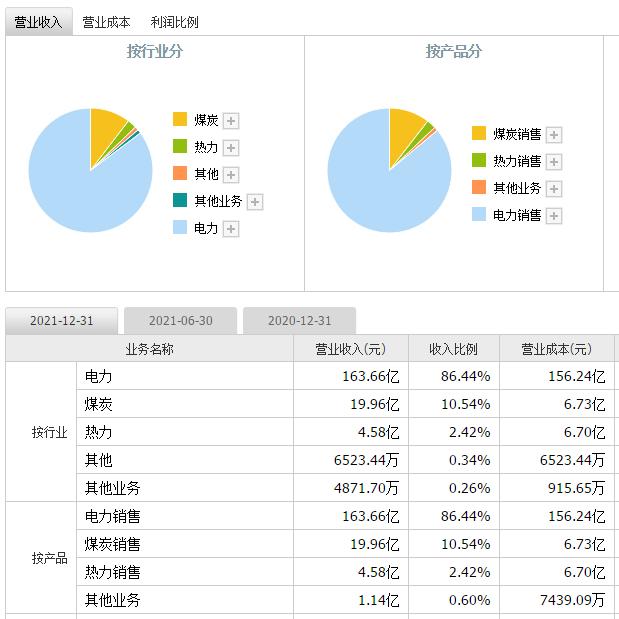Click the 营业成本(元) column header
Screen dimensions: 619x619
(557, 349)
